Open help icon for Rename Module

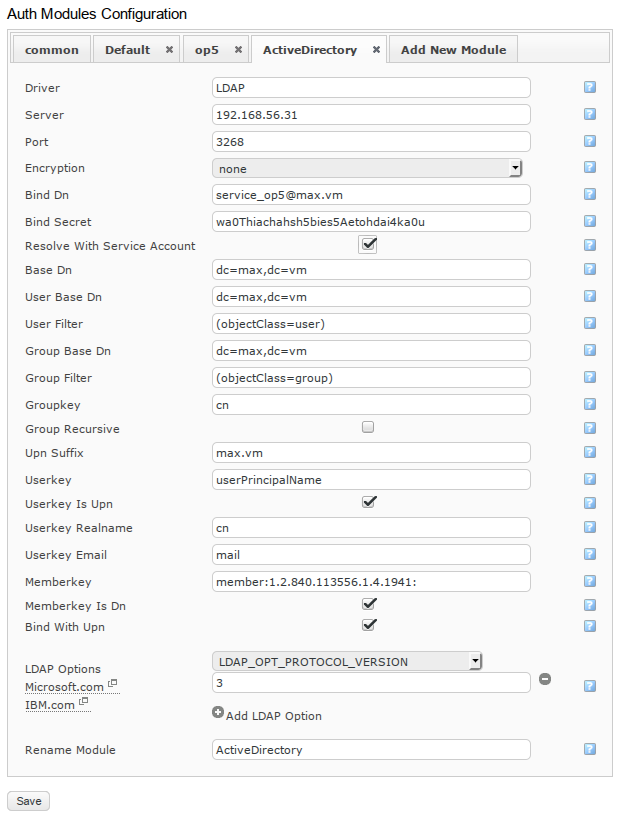coord(589,750)
